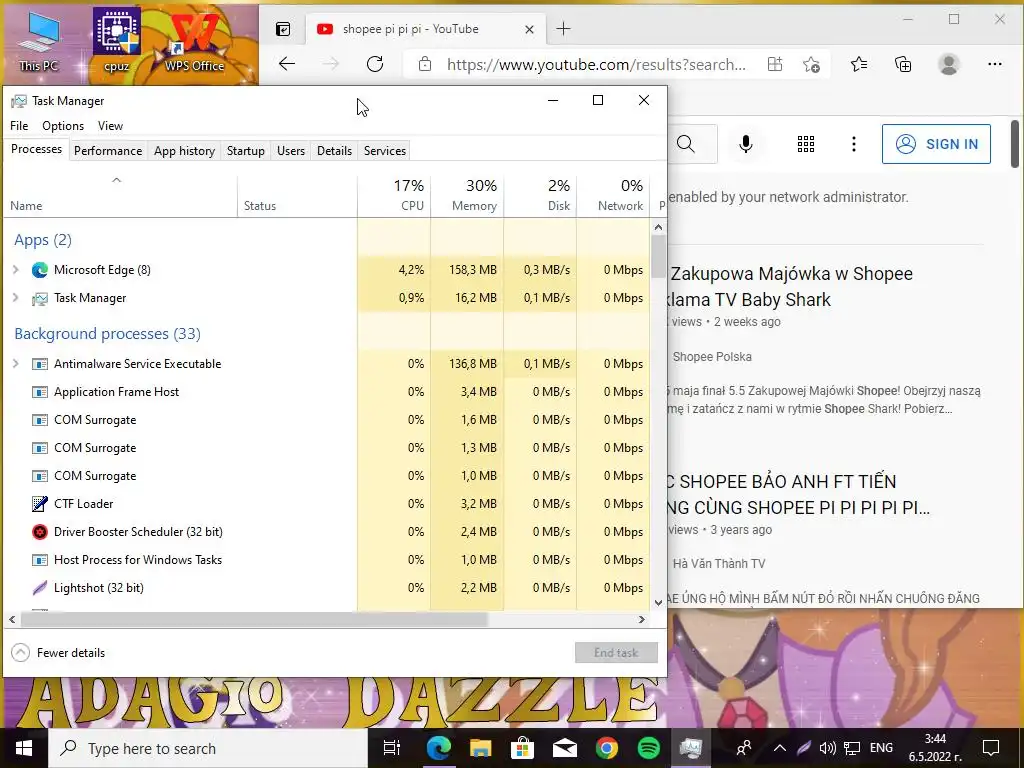Open the This PC desktop icon
1024x768 pixels.
pos(39,41)
